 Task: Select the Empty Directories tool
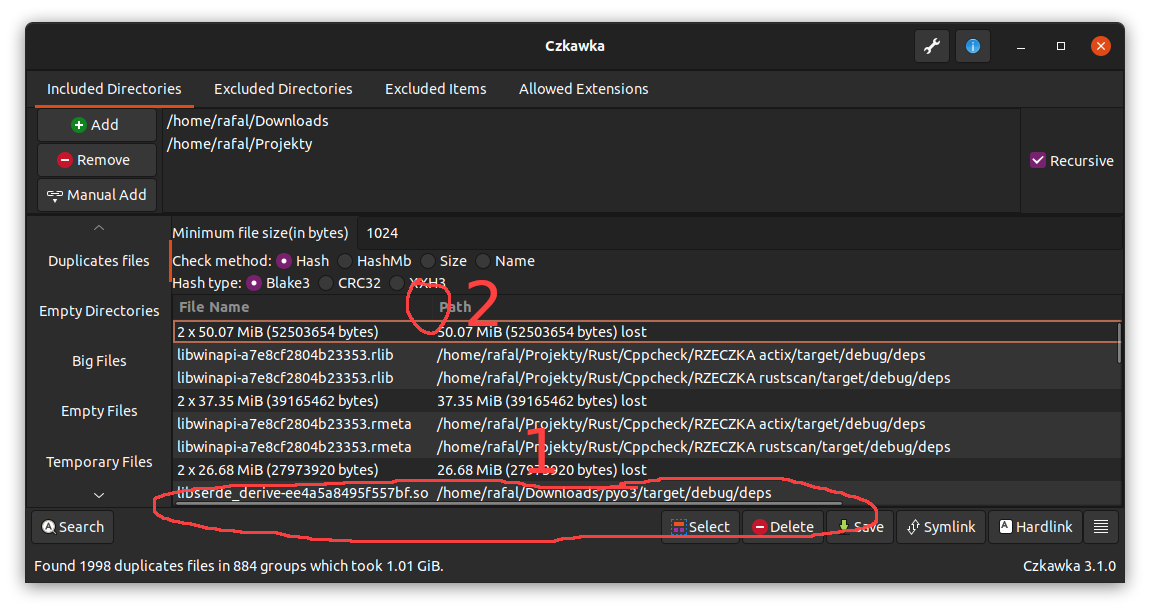tap(99, 311)
